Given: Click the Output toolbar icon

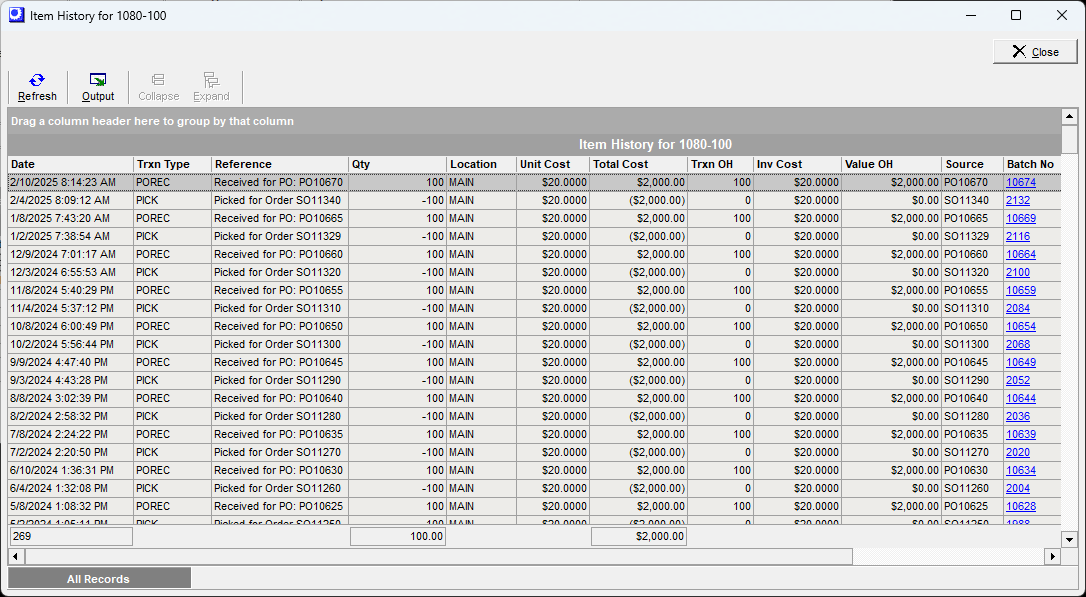Looking at the screenshot, I should click(x=97, y=85).
